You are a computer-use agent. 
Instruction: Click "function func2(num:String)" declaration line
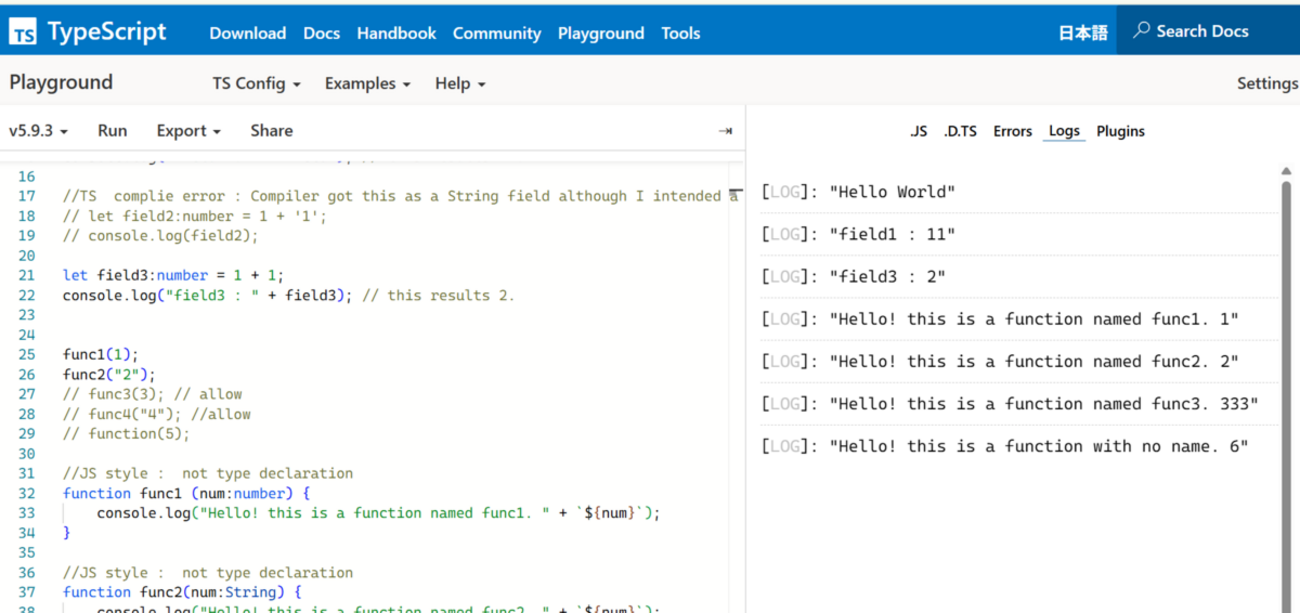182,593
